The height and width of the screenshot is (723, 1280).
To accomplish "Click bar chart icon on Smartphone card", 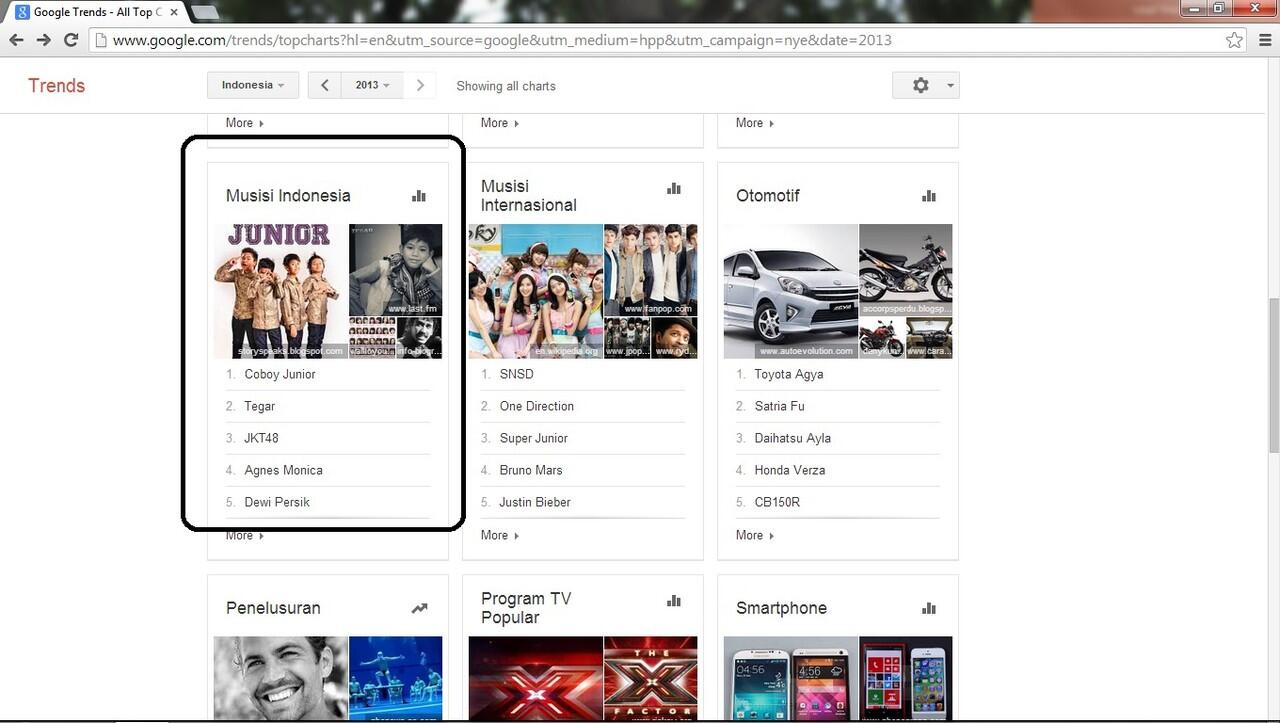I will click(929, 608).
